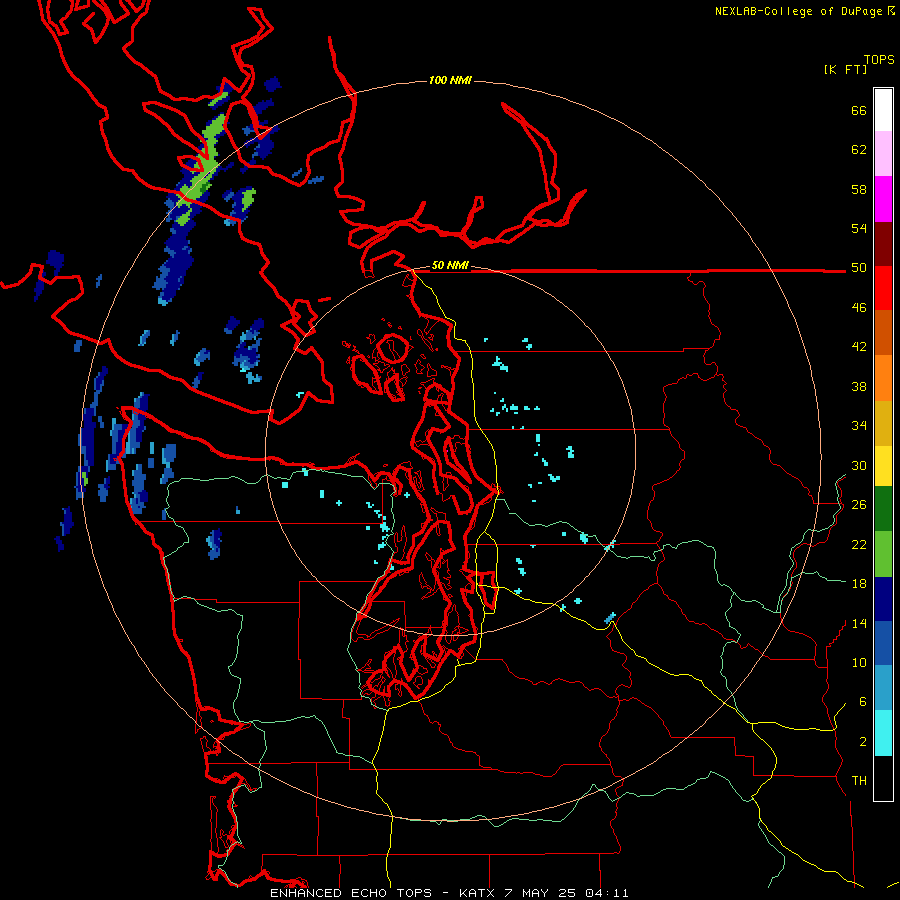
Task: Click the TH legend label
Action: [859, 781]
